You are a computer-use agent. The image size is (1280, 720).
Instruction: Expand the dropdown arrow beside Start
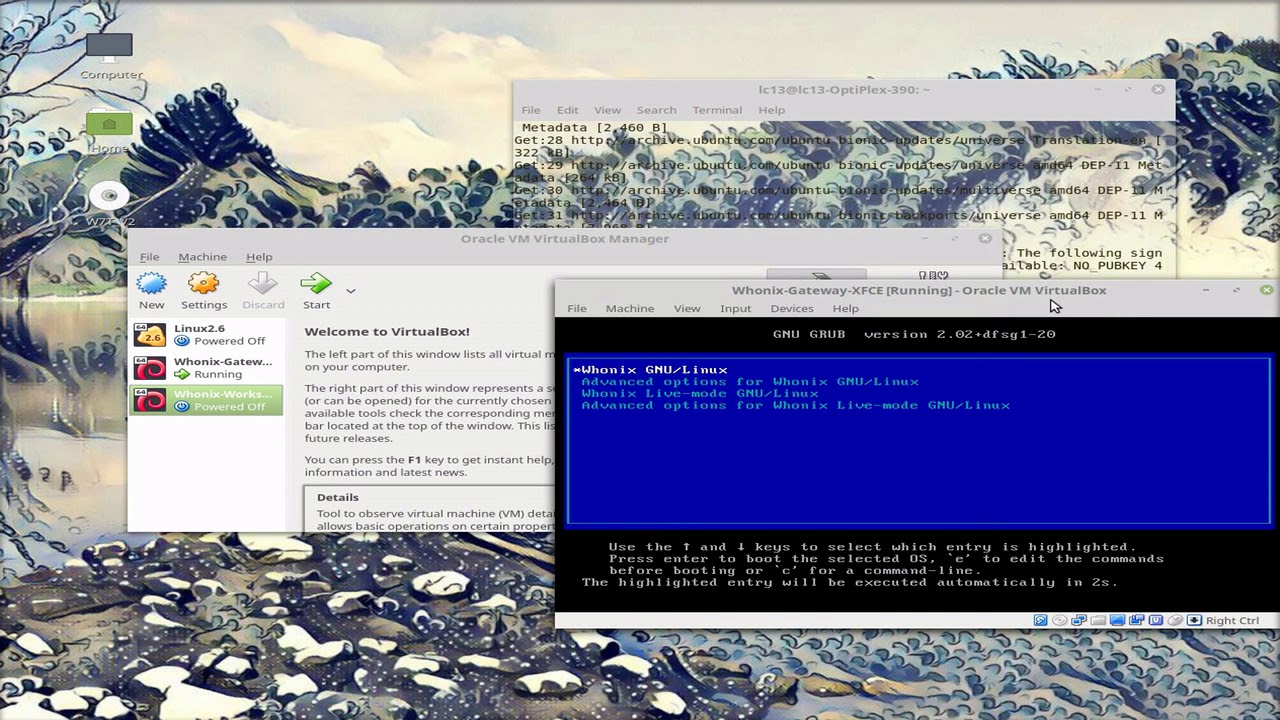pyautogui.click(x=350, y=291)
